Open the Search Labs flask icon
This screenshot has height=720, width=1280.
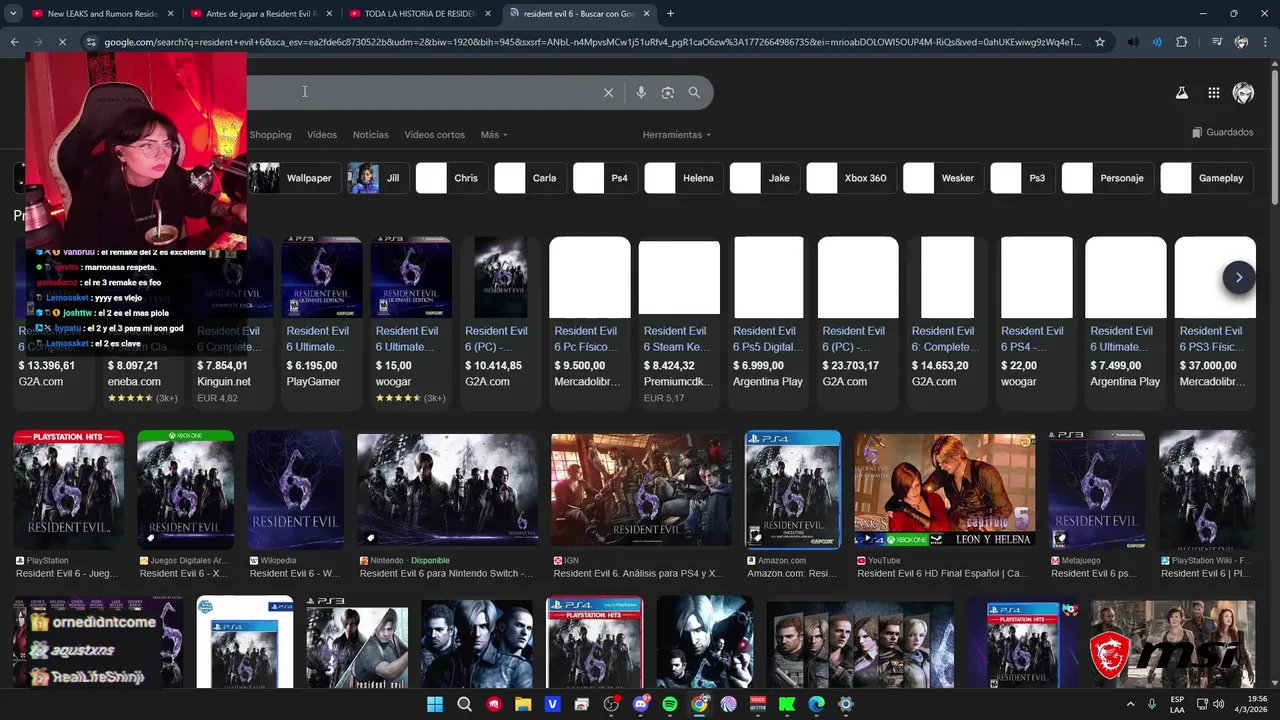coord(1181,93)
